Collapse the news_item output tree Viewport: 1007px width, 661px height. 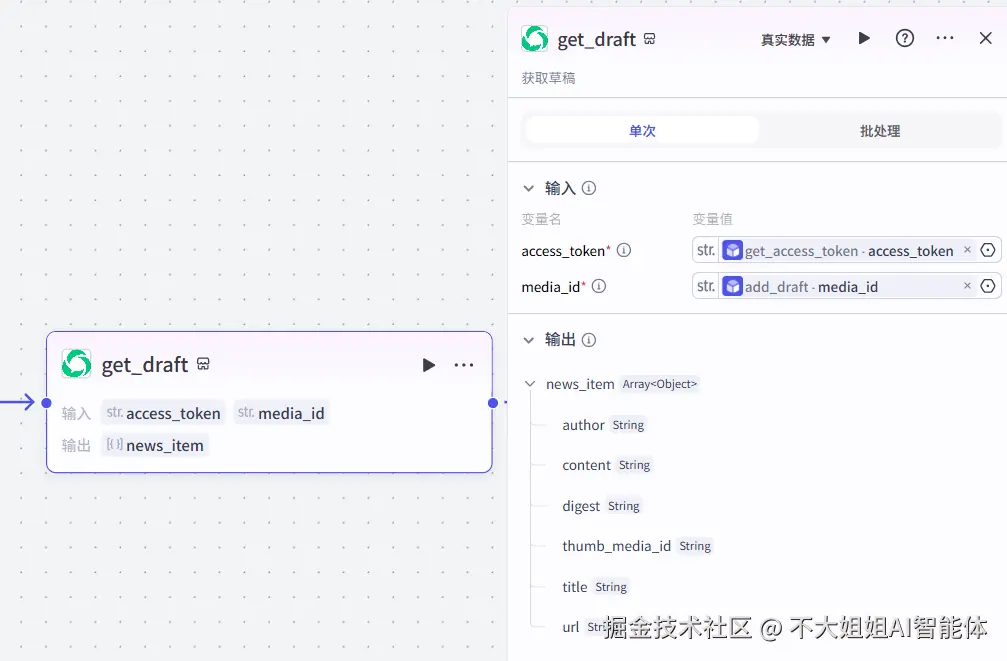[x=530, y=384]
